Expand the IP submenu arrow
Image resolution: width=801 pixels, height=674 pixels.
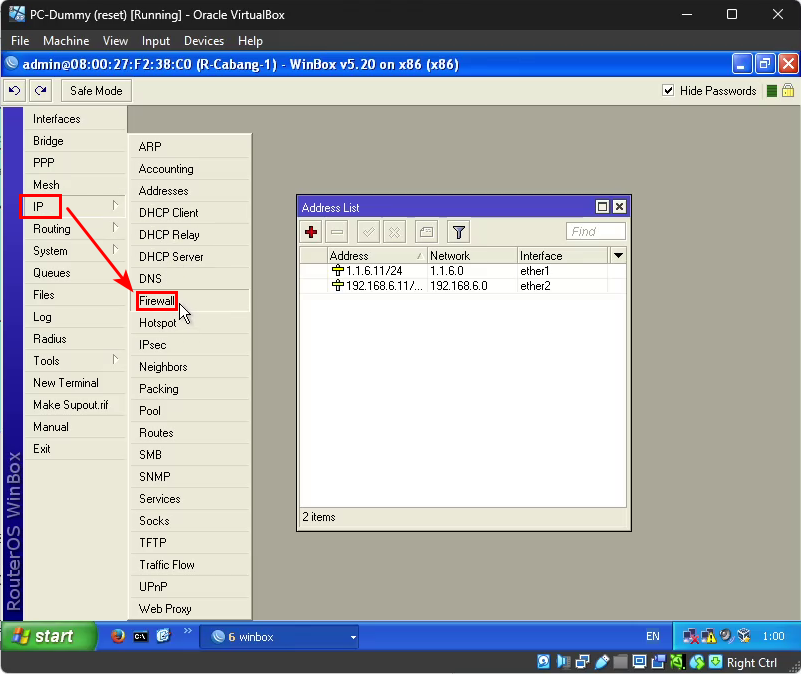(x=115, y=205)
